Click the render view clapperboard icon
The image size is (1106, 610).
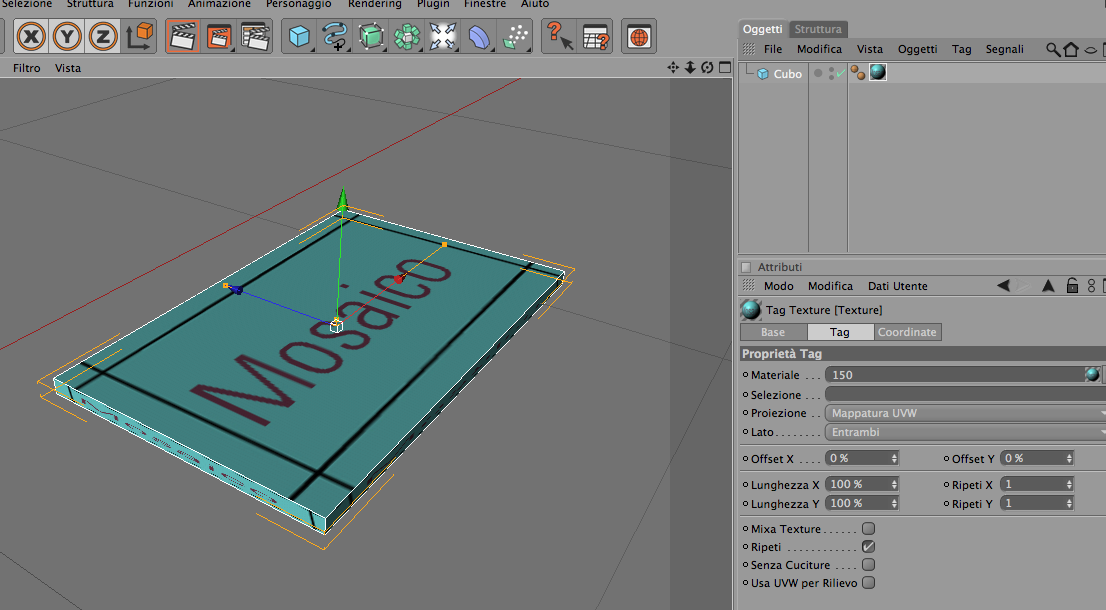[x=183, y=37]
